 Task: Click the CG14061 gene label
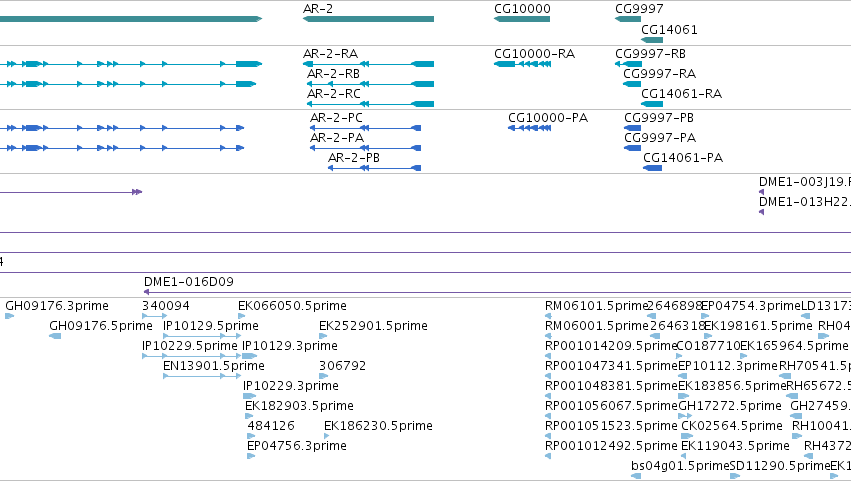tap(669, 30)
